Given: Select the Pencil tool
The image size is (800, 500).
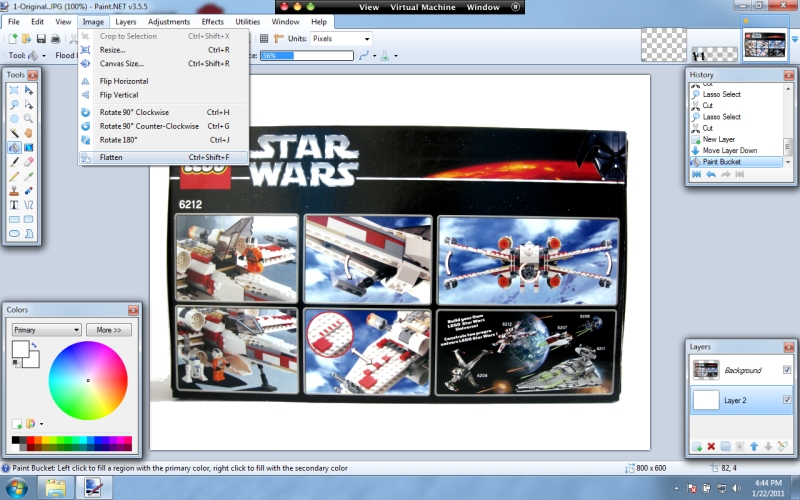Looking at the screenshot, I should [14, 177].
